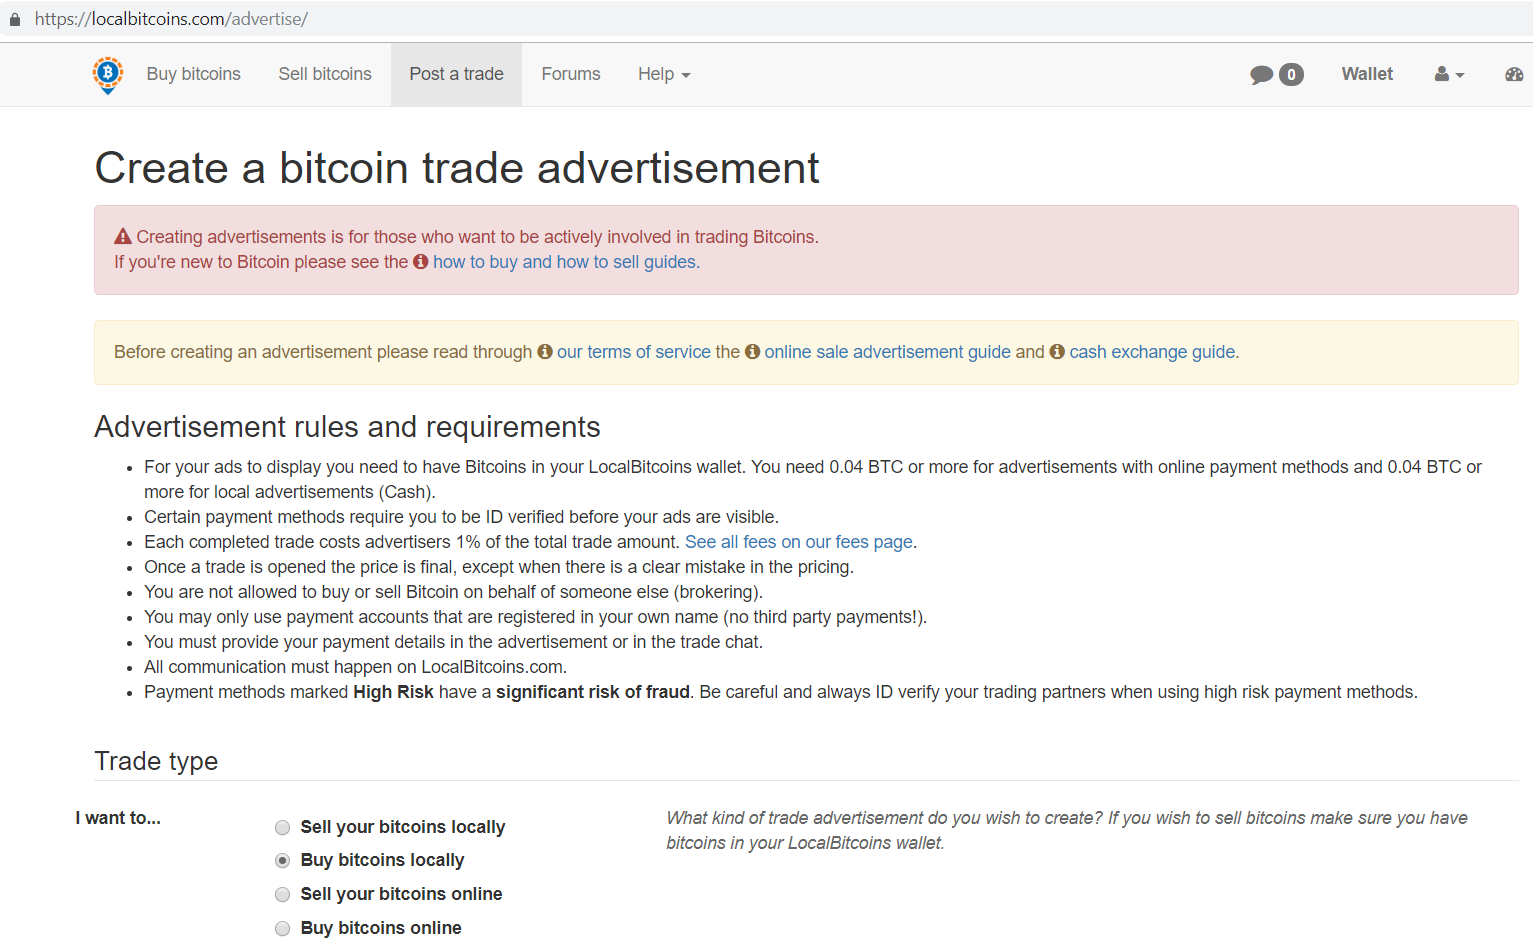Image resolution: width=1533 pixels, height=948 pixels.
Task: Click the 'Advertisement rules and requirements' heading
Action: (347, 427)
